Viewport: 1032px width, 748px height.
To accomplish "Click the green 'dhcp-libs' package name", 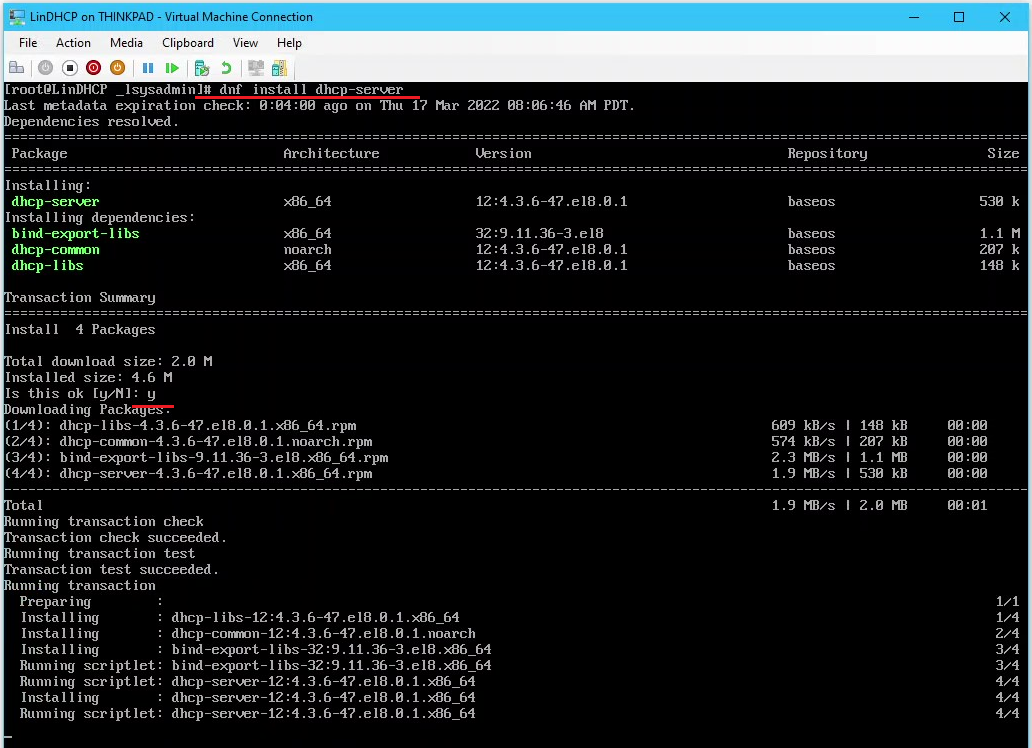I will (x=47, y=265).
